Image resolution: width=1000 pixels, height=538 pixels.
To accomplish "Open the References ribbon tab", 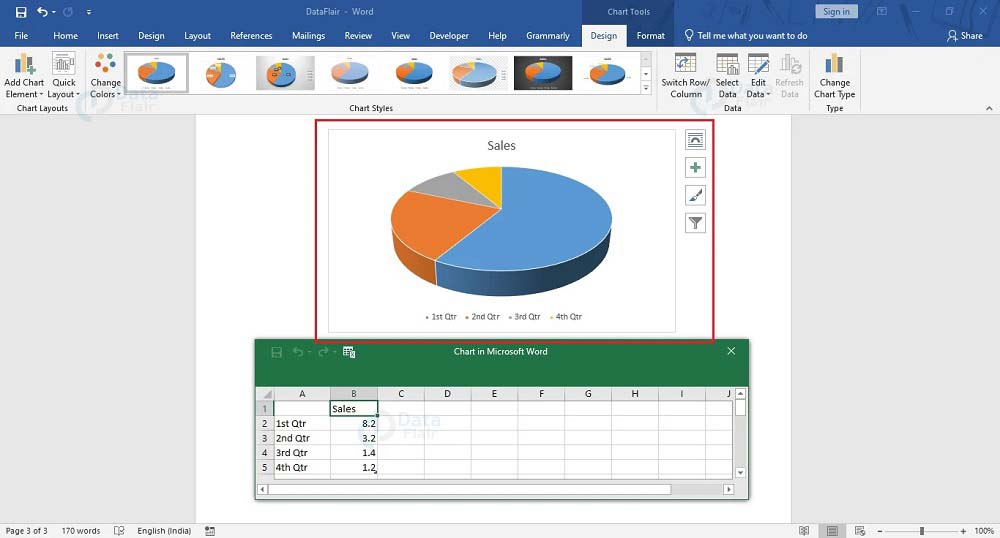I will pyautogui.click(x=251, y=36).
